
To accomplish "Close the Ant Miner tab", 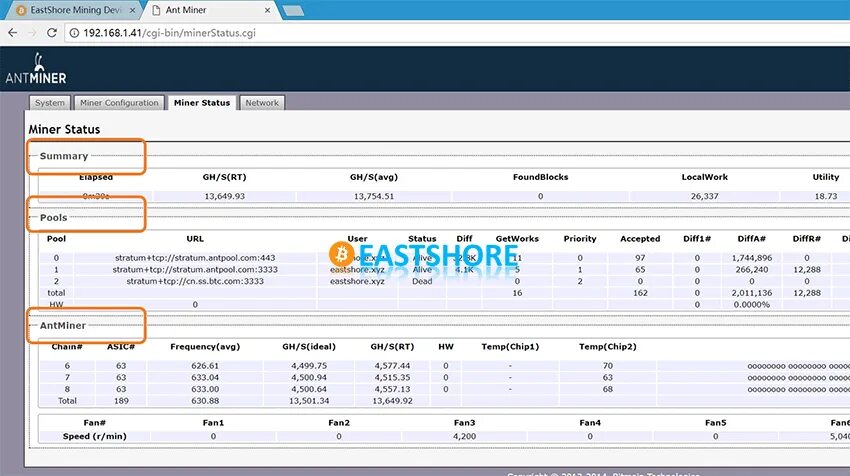I will tap(267, 10).
